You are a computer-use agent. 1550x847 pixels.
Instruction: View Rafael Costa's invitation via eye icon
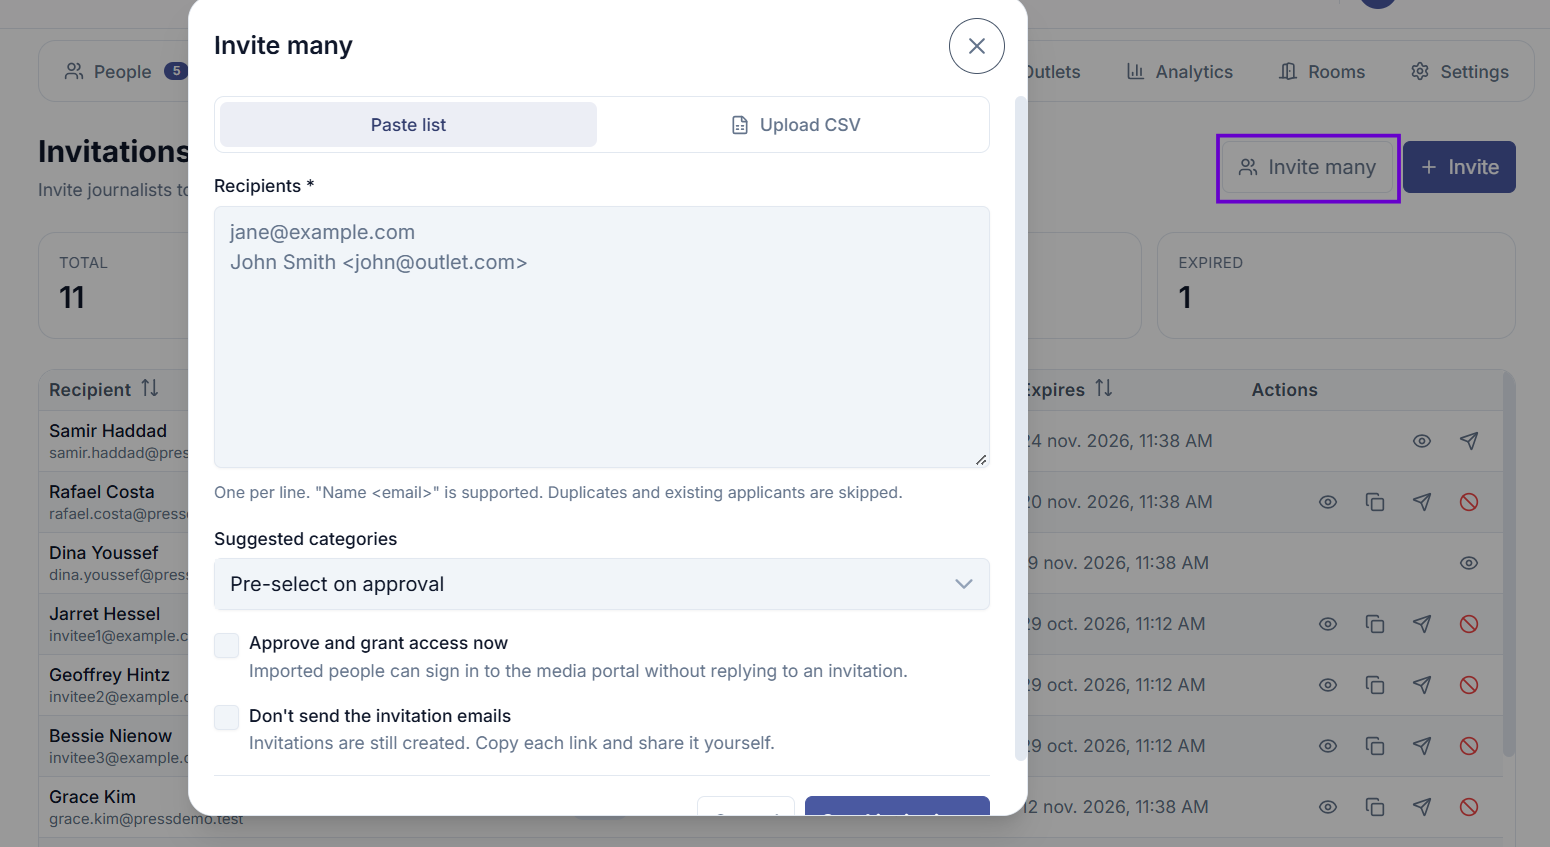pos(1328,502)
